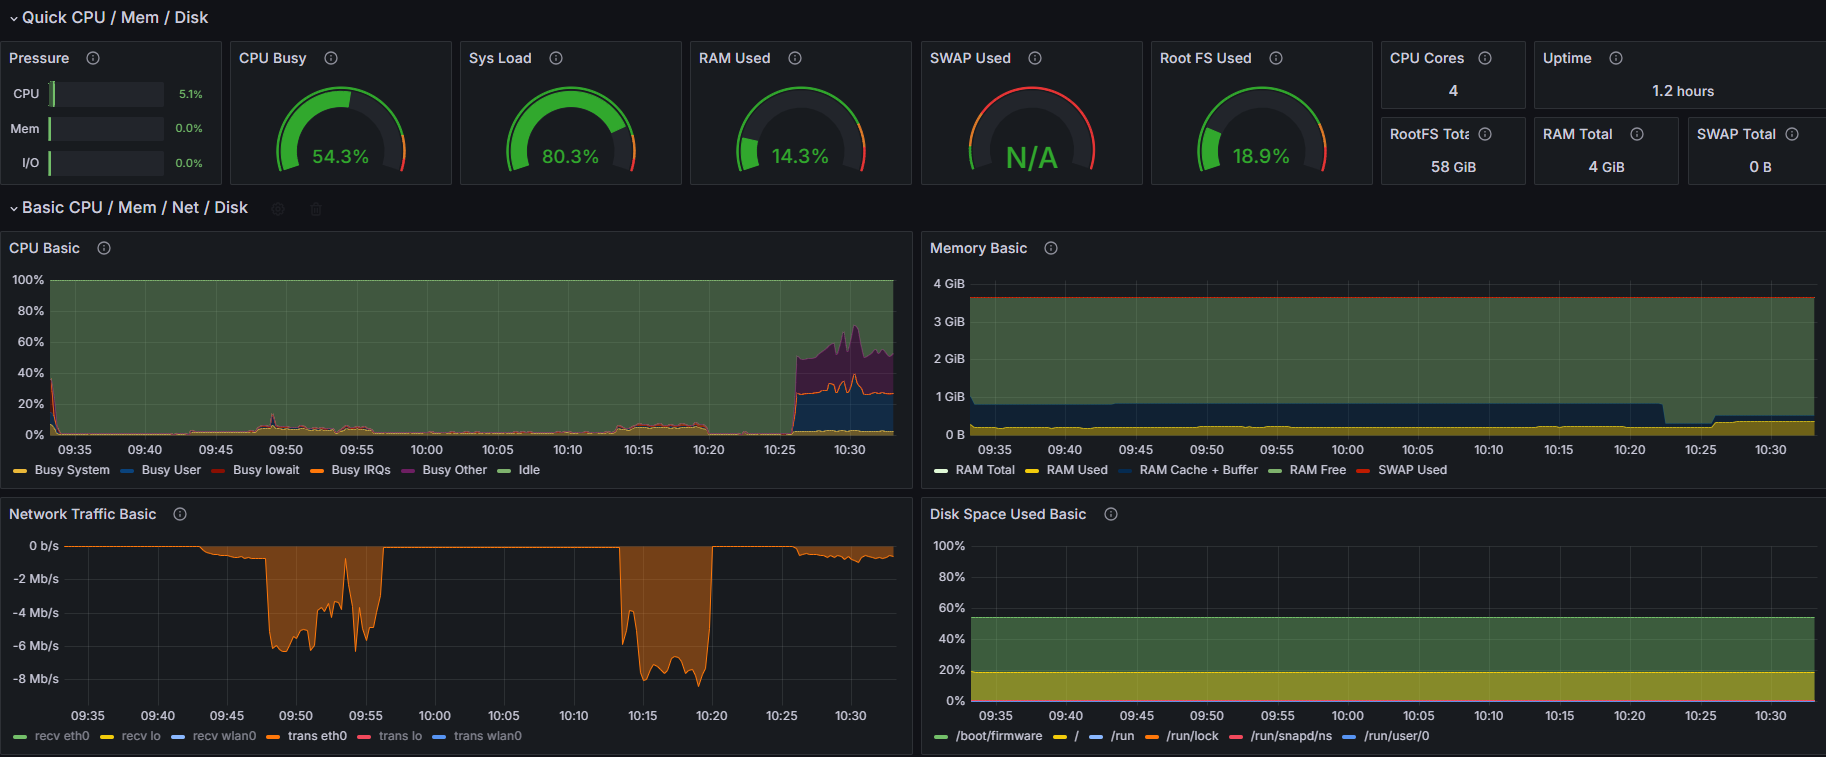Click the SWAP Used gauge showing N/A
Screen dimensions: 1826x757
point(1031,135)
